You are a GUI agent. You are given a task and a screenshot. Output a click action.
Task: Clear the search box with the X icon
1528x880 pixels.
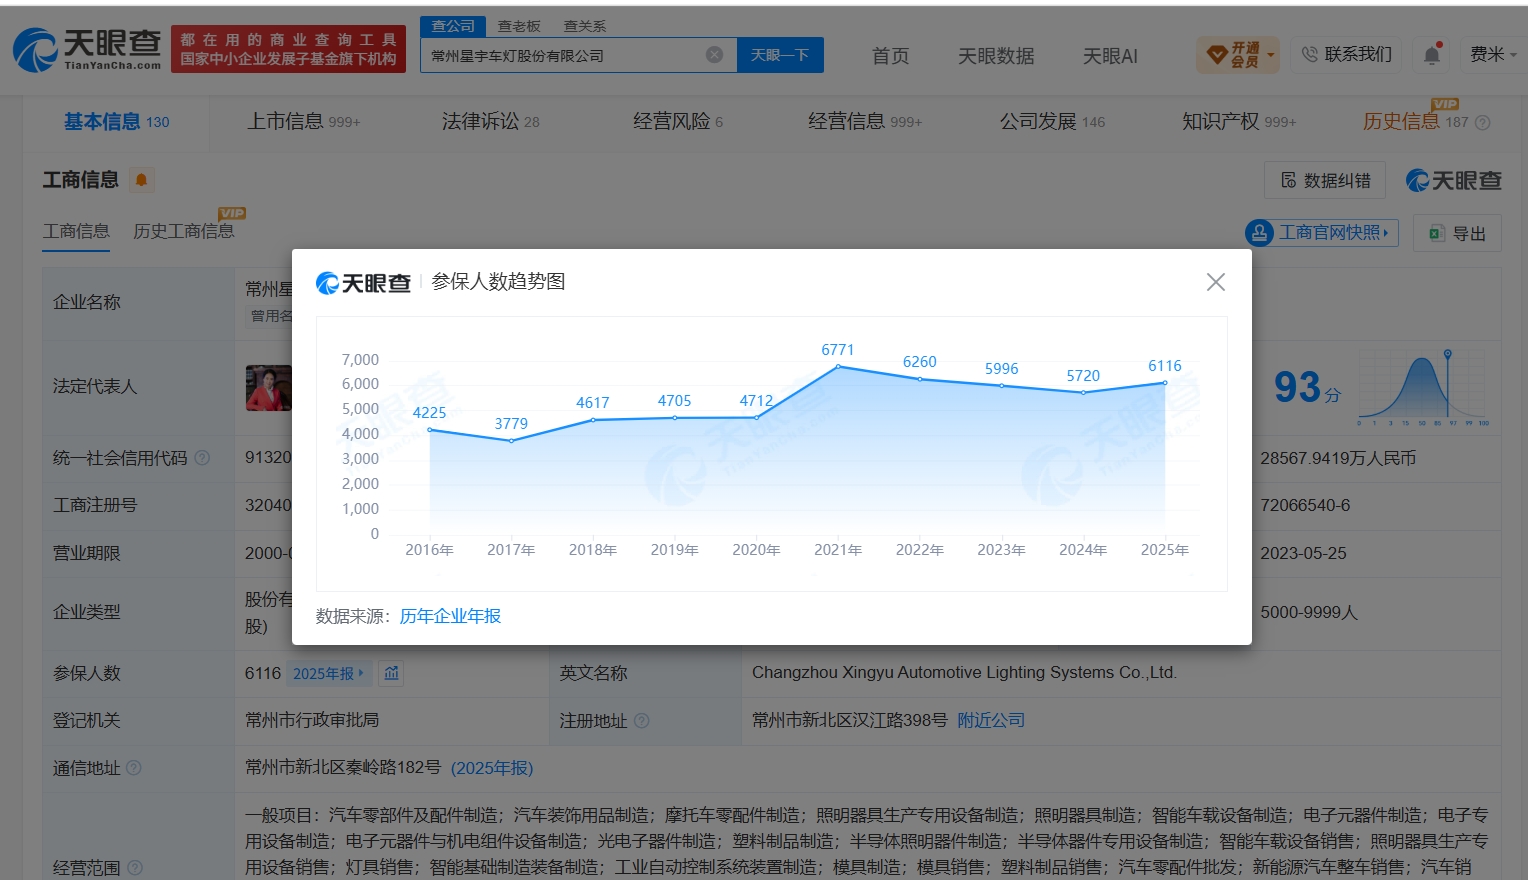click(714, 55)
